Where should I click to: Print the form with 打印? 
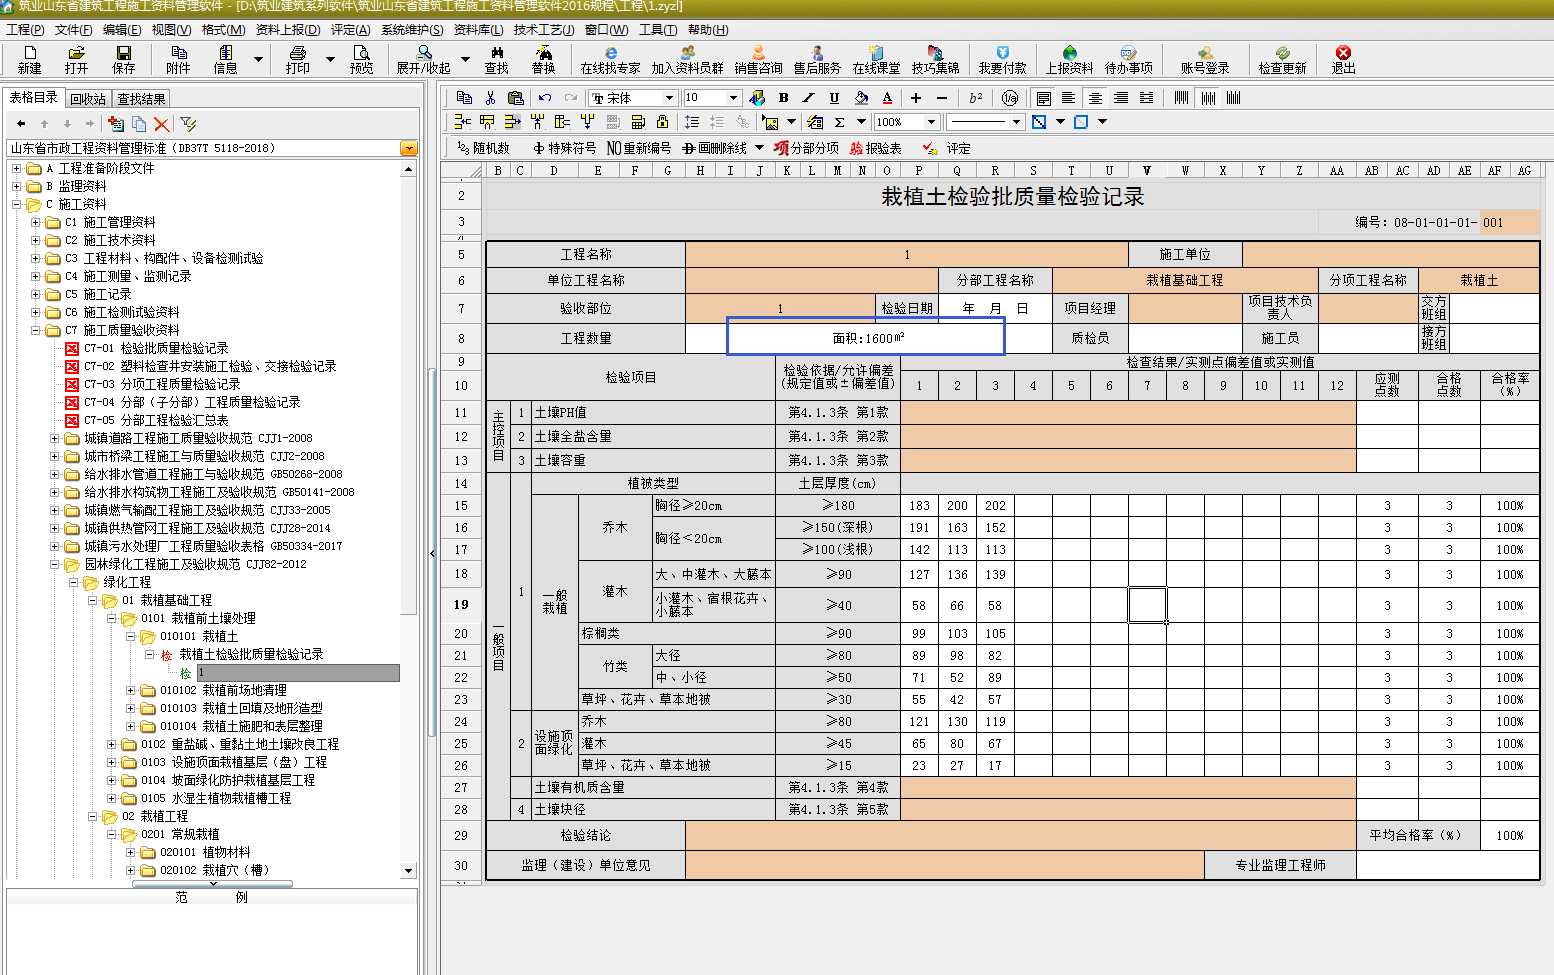298,59
